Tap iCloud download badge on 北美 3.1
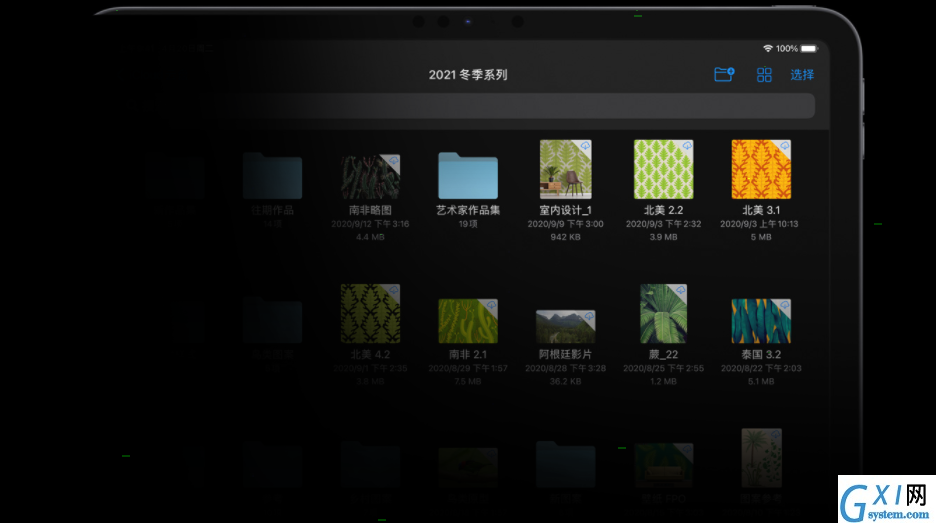936x523 pixels. [785, 146]
